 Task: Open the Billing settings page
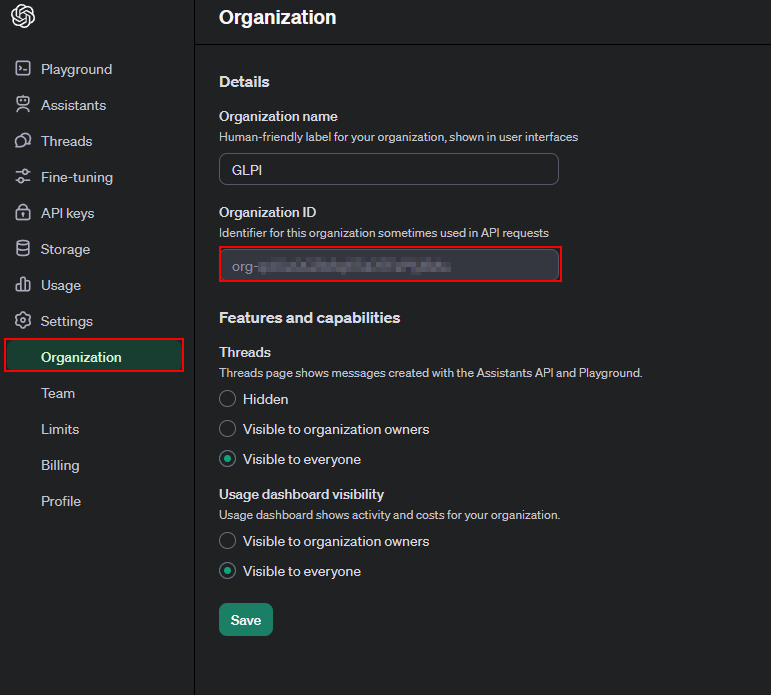[60, 465]
